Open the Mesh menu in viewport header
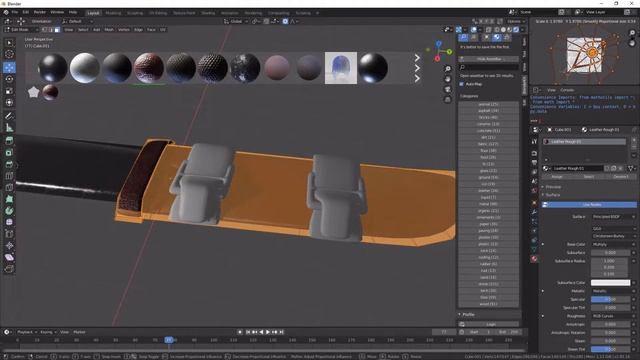This screenshot has height=360, width=640. [109, 29]
